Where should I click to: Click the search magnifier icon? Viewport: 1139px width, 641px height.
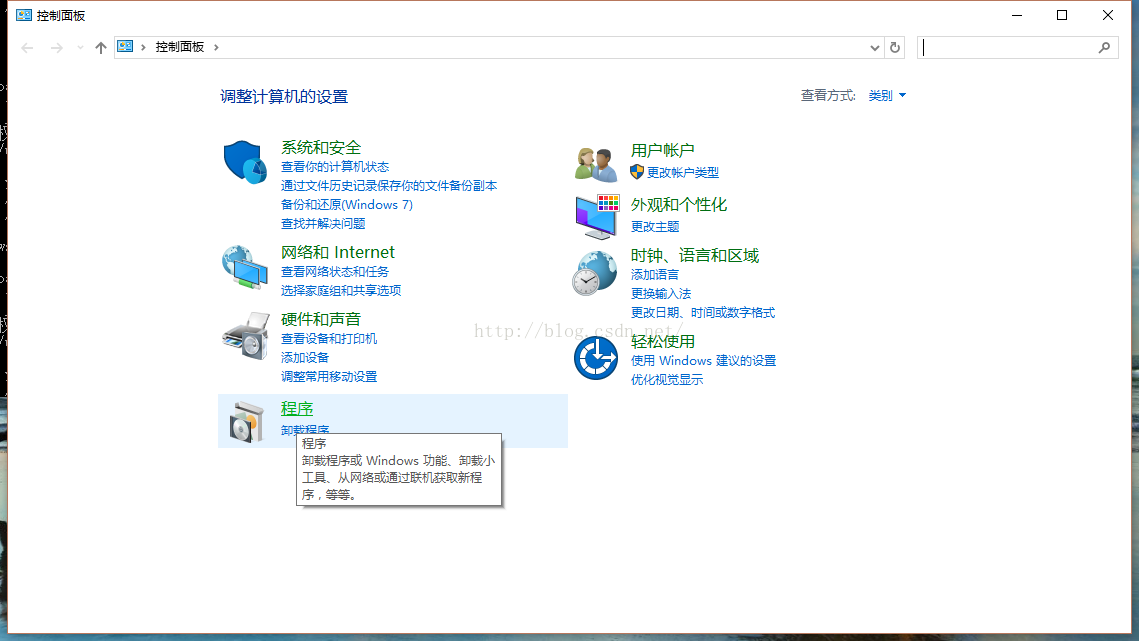click(x=1104, y=47)
